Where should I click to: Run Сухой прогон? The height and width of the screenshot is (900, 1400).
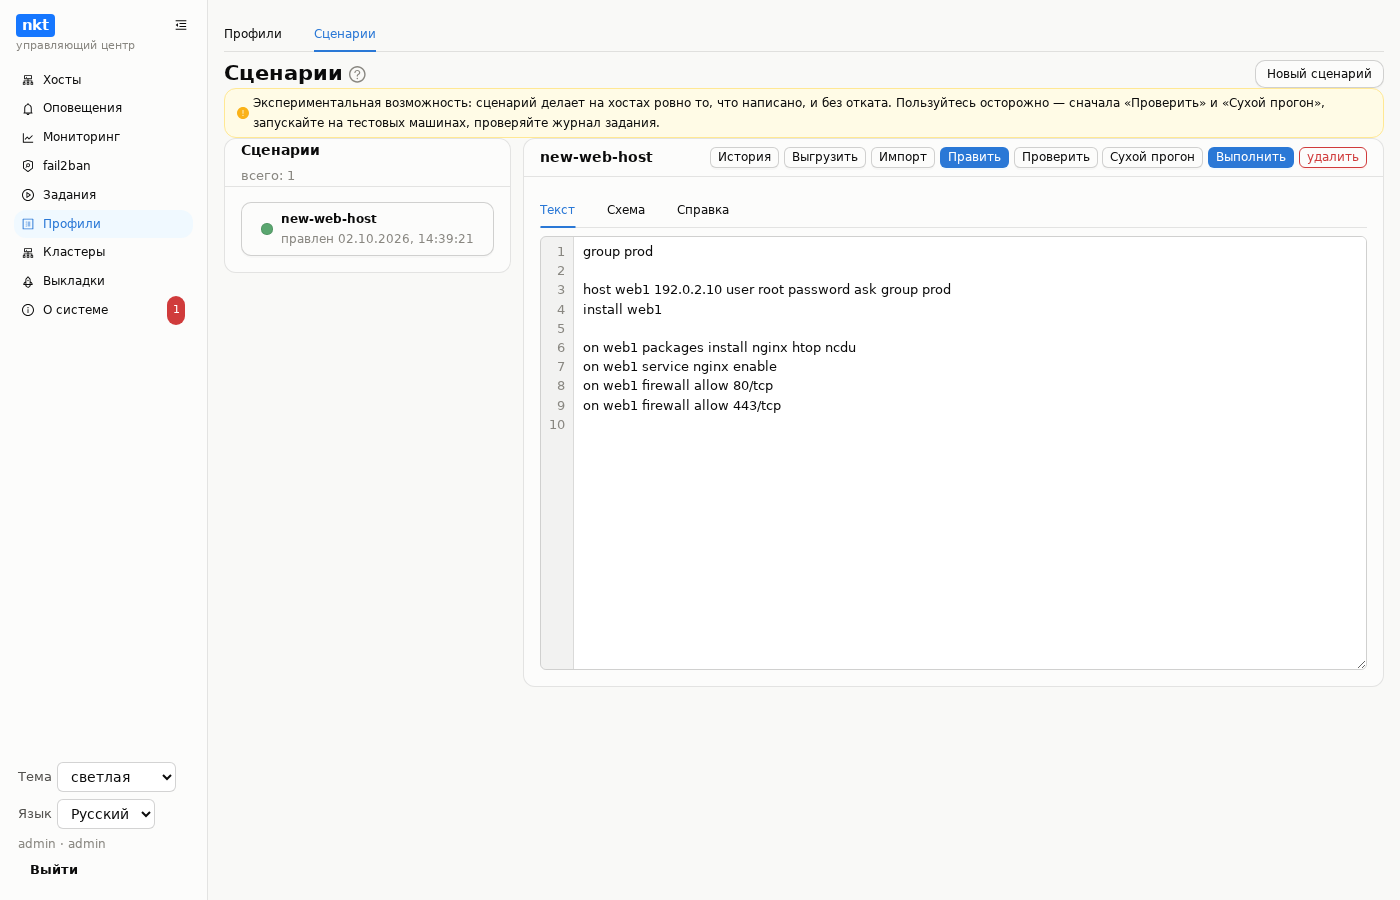(x=1152, y=157)
